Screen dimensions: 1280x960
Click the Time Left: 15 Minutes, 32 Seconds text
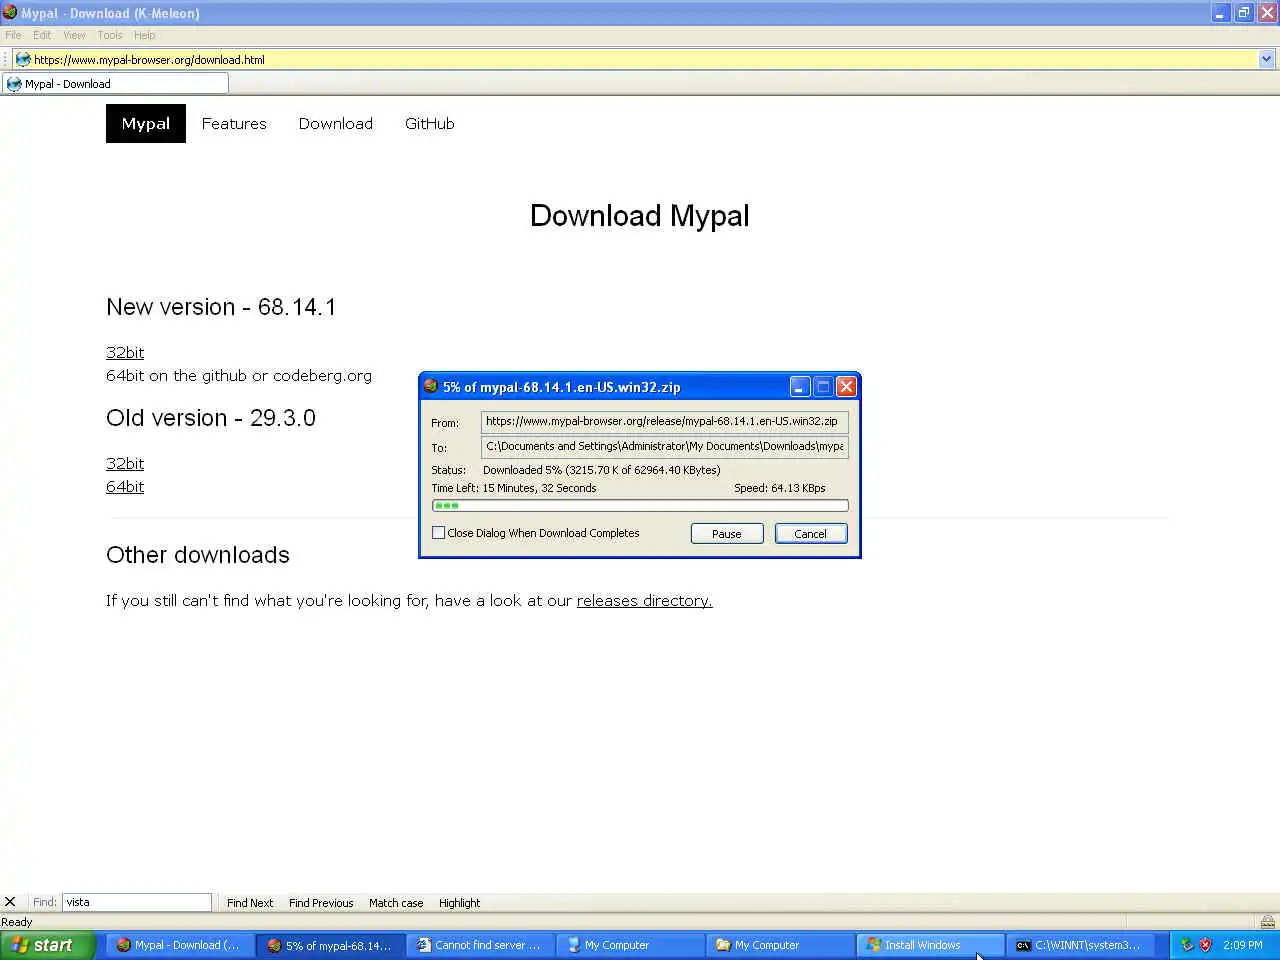tap(514, 488)
